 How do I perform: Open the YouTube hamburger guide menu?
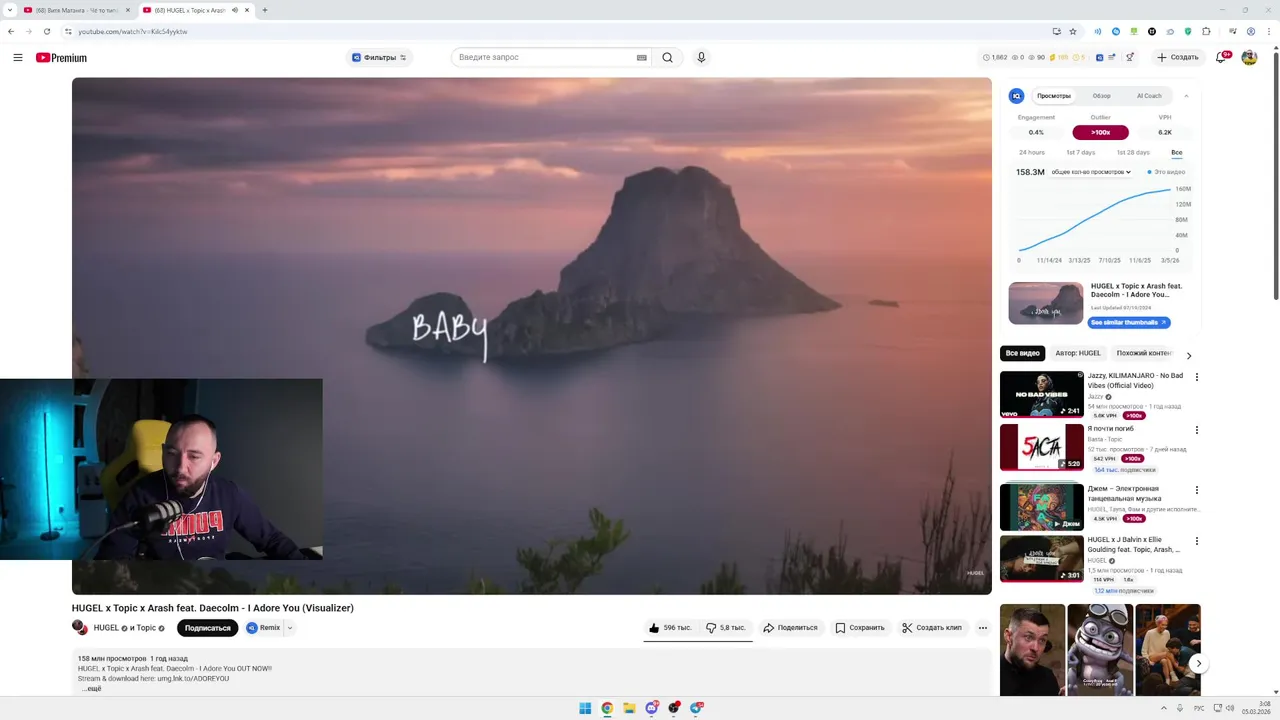(18, 58)
